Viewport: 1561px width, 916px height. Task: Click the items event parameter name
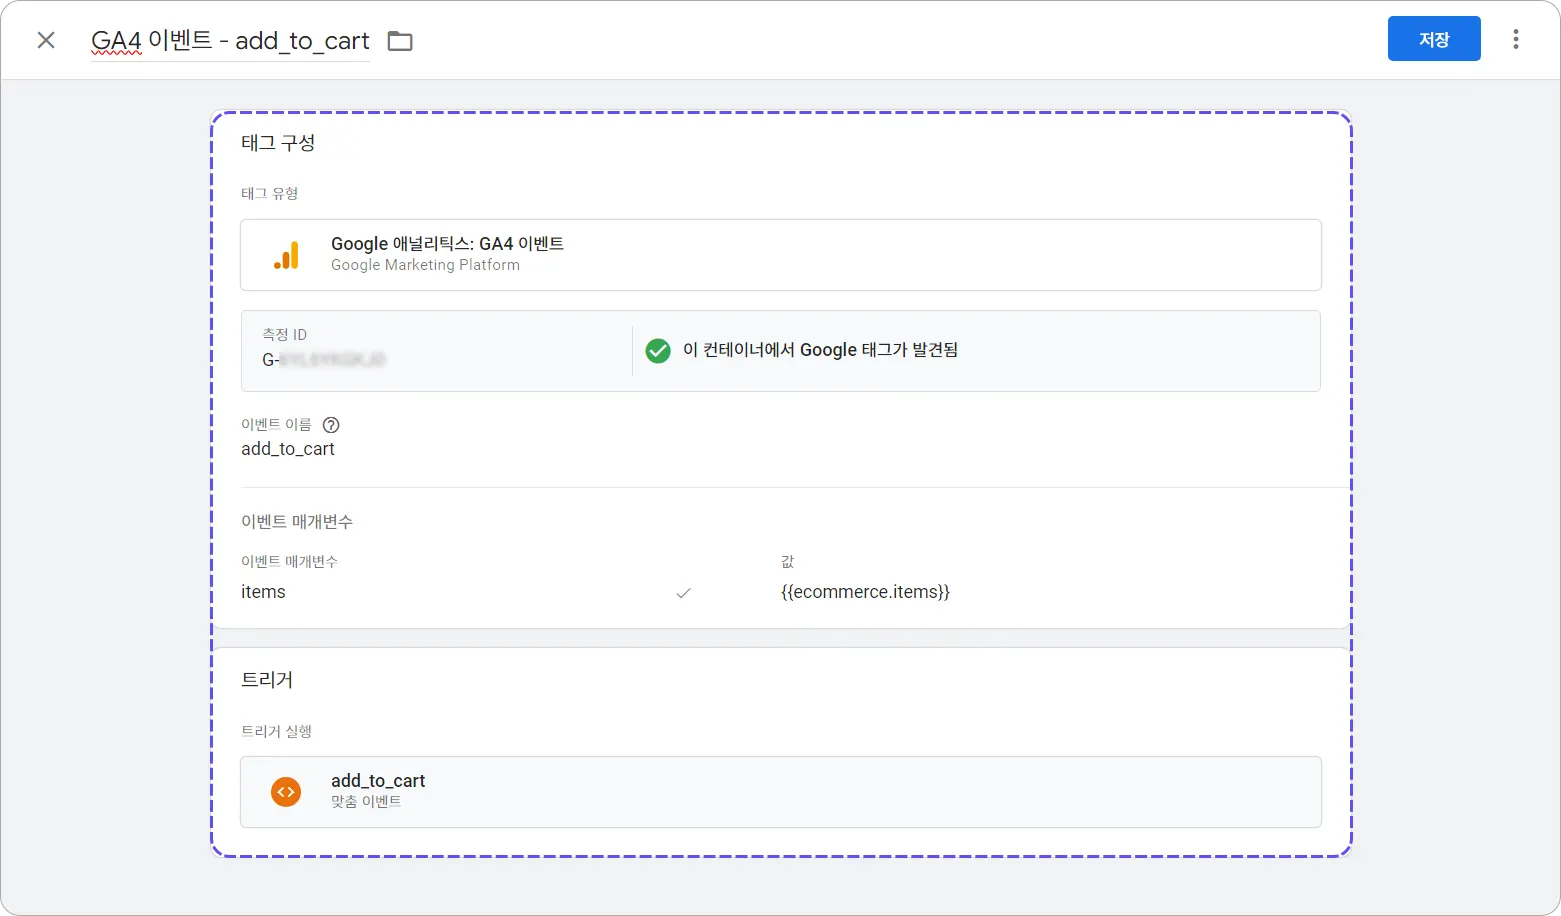point(263,592)
